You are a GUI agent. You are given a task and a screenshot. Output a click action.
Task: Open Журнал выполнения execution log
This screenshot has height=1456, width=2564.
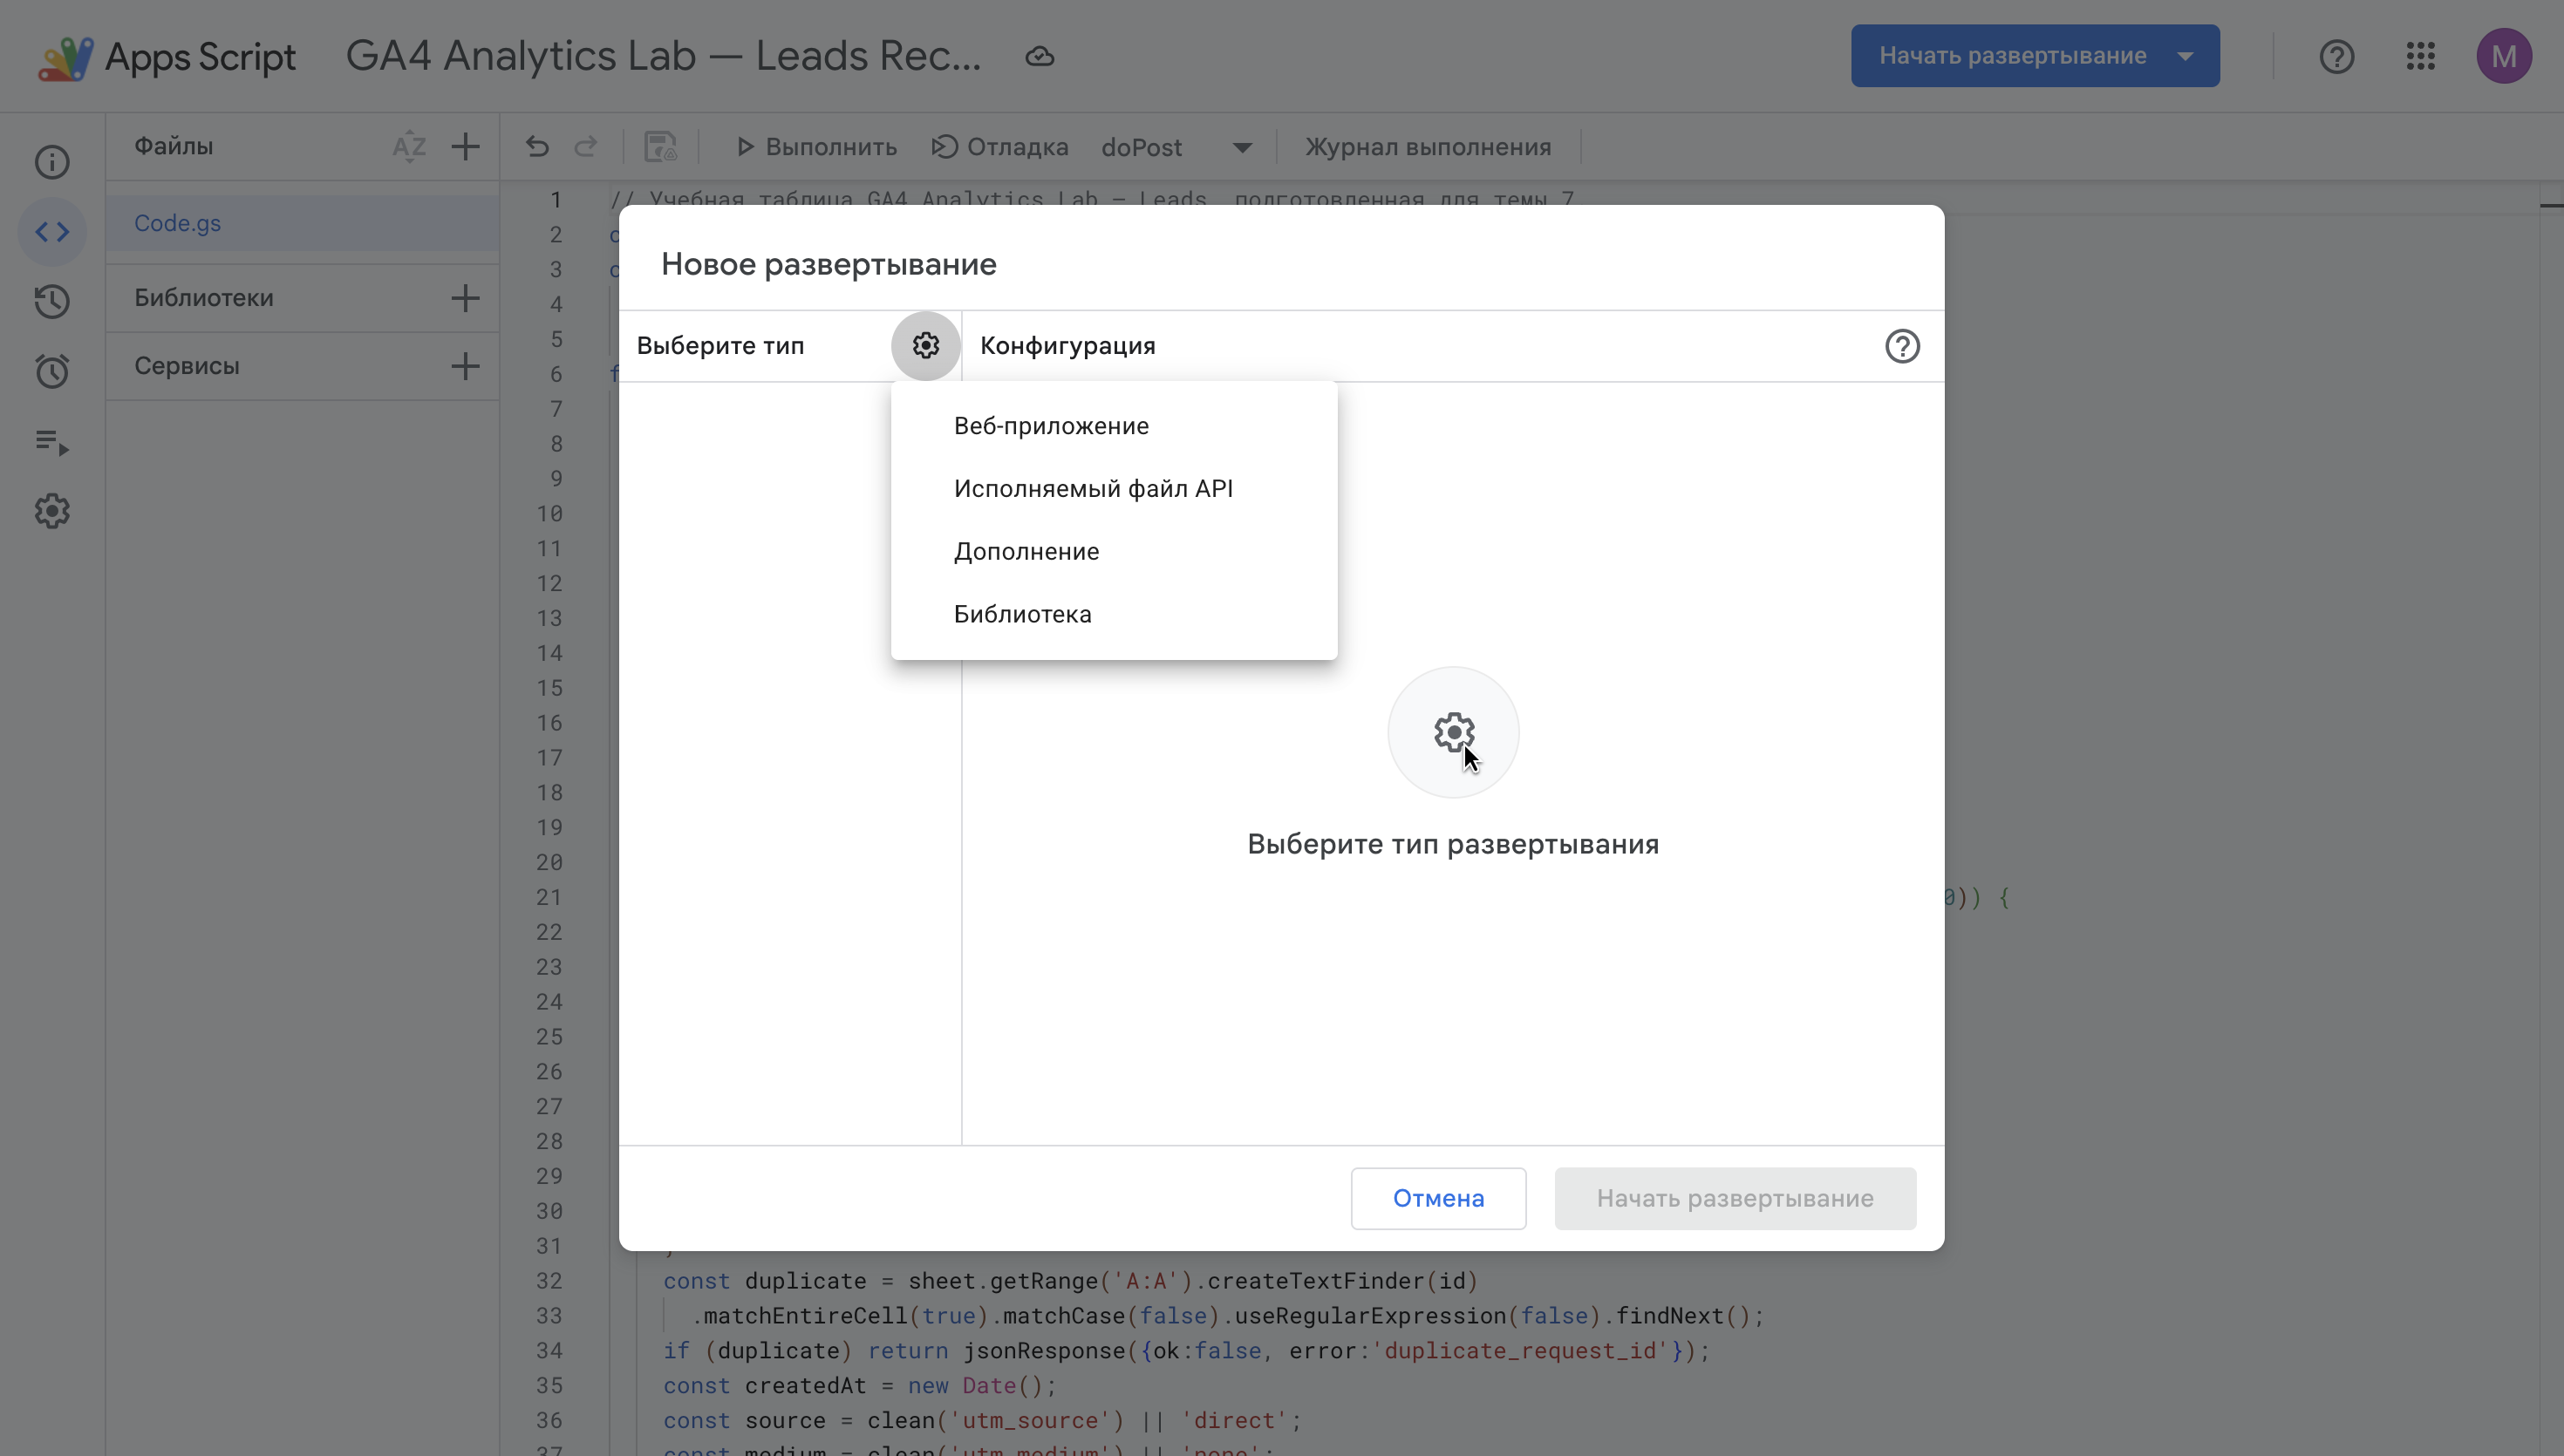(1428, 147)
